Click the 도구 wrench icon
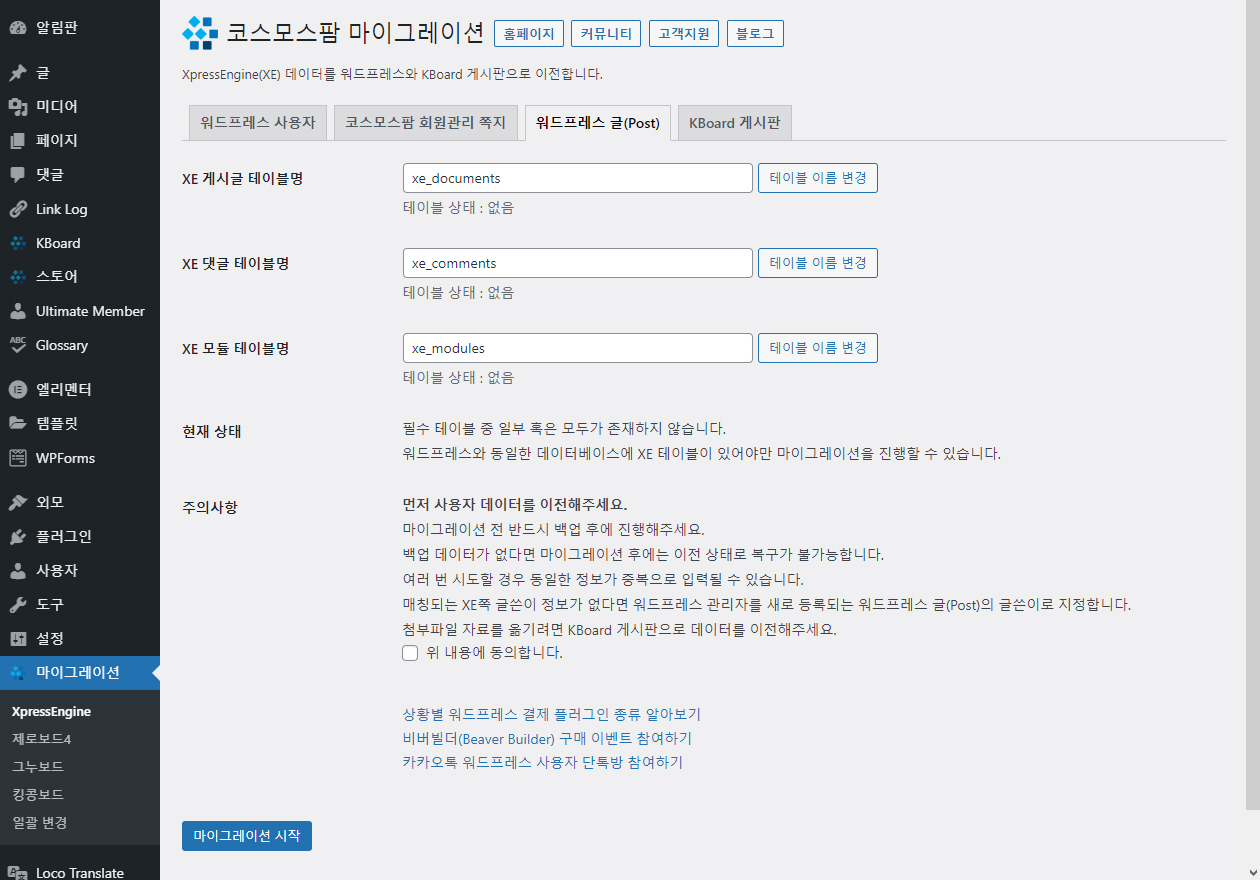The image size is (1260, 880). [x=18, y=604]
